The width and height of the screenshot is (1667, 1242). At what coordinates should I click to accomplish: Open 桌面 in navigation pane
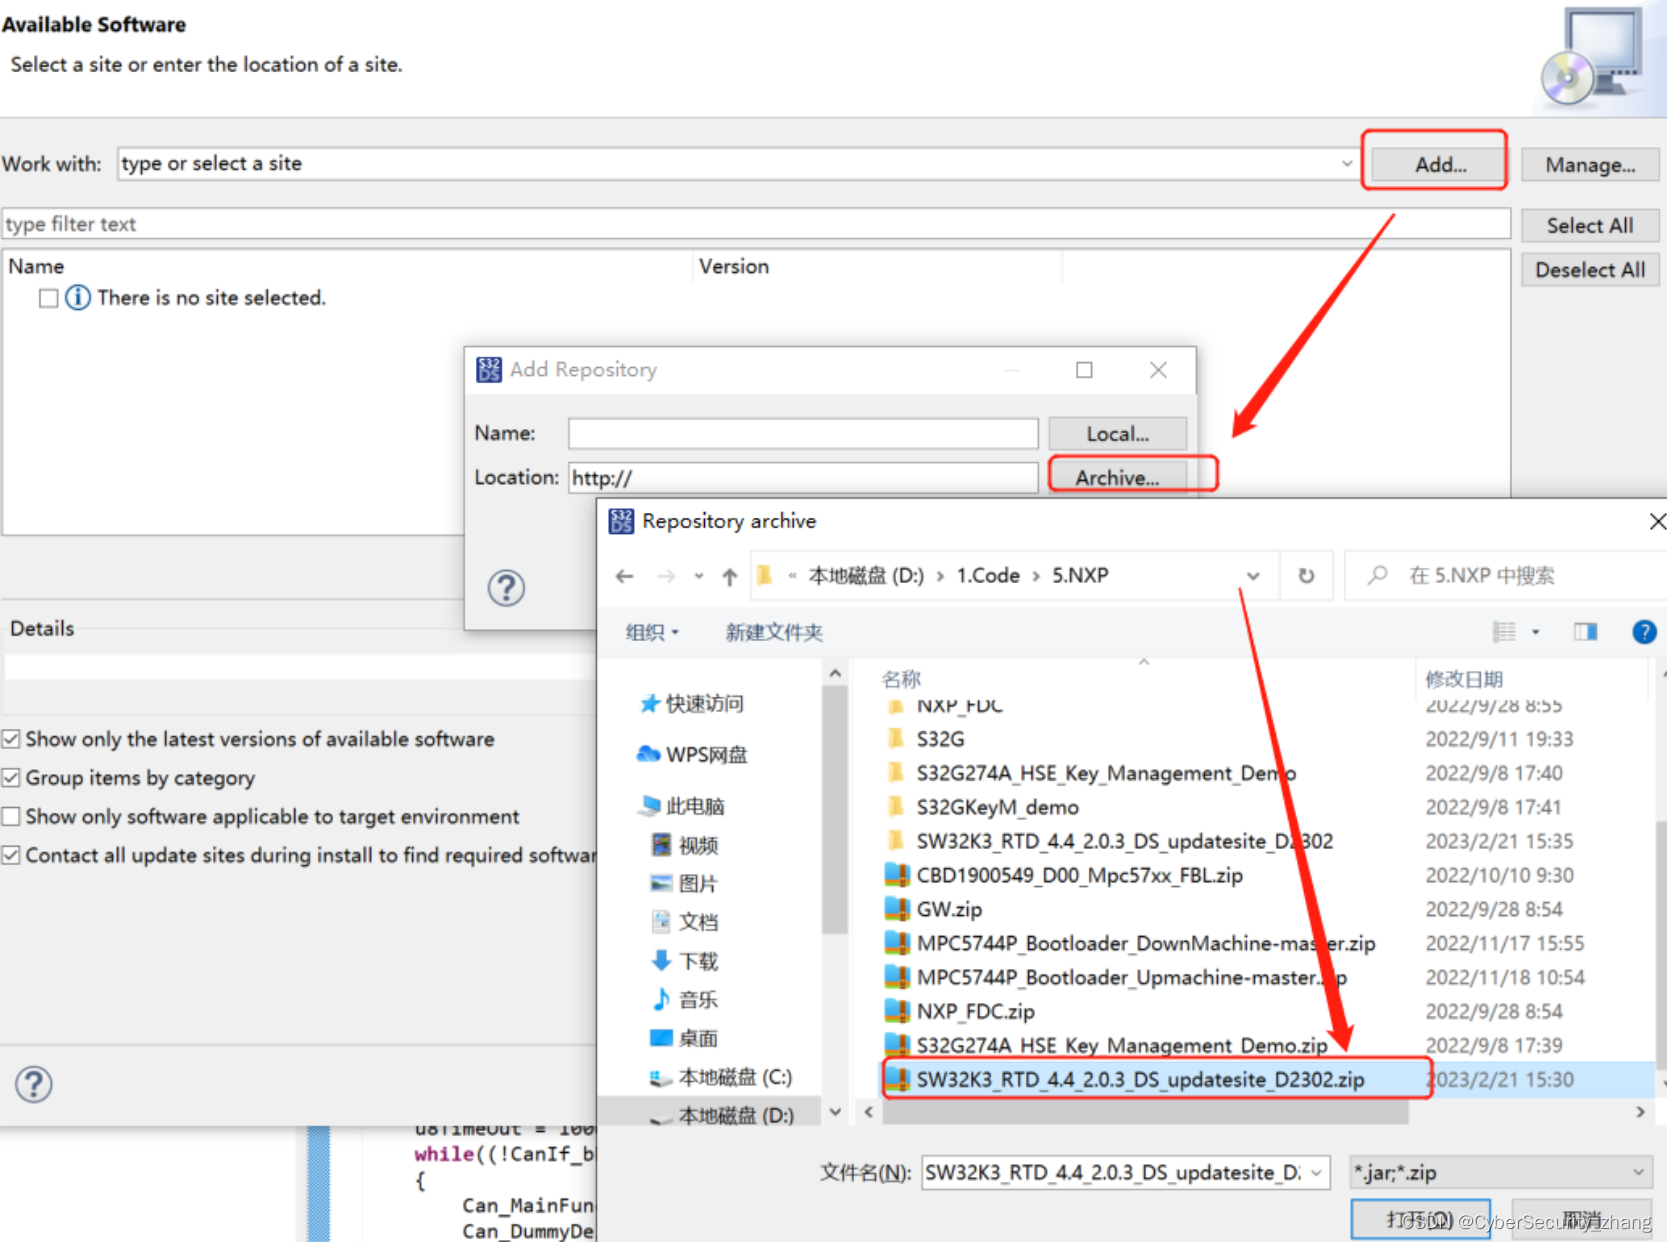(x=685, y=1038)
